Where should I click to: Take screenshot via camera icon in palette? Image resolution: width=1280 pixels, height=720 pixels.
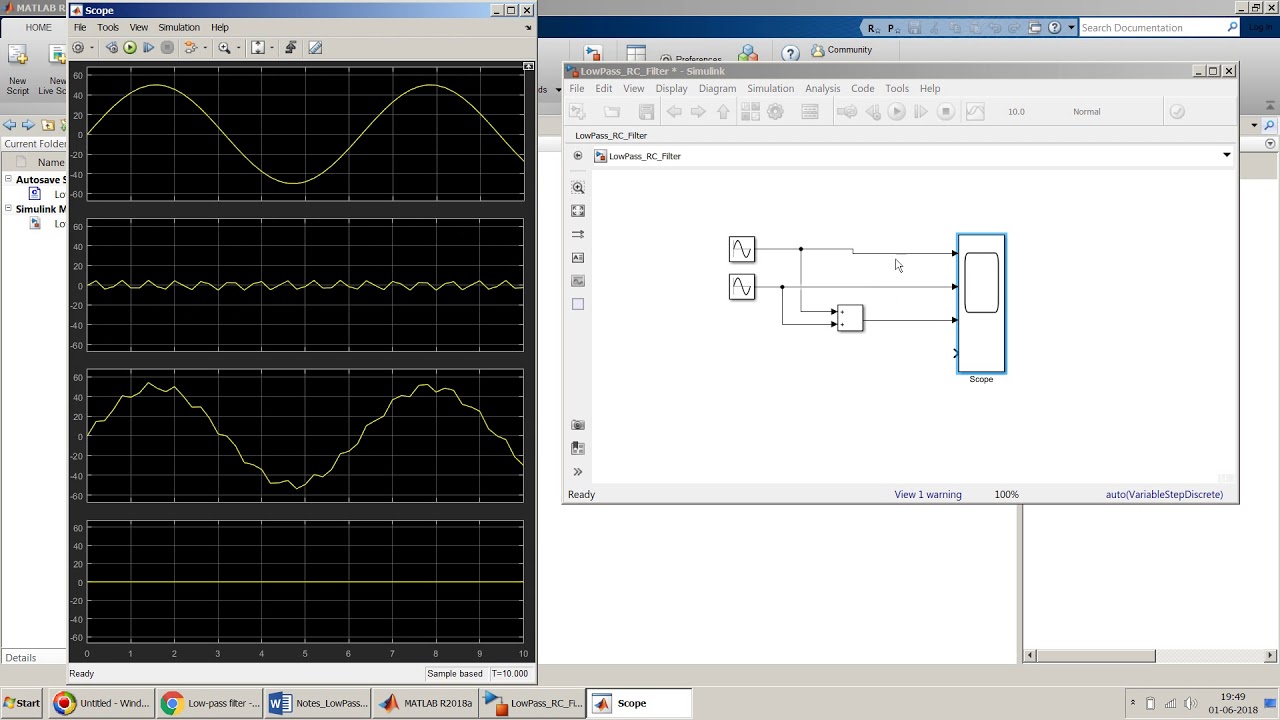click(578, 425)
